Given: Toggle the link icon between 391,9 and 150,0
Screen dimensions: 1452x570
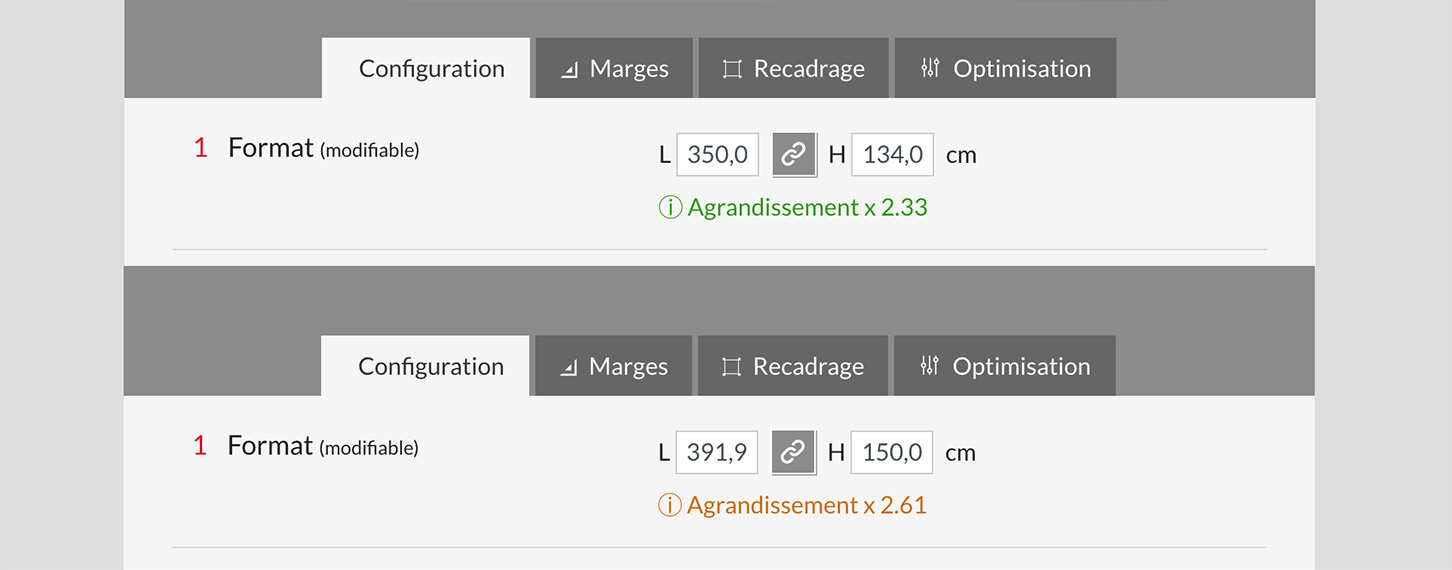Looking at the screenshot, I should coord(793,453).
